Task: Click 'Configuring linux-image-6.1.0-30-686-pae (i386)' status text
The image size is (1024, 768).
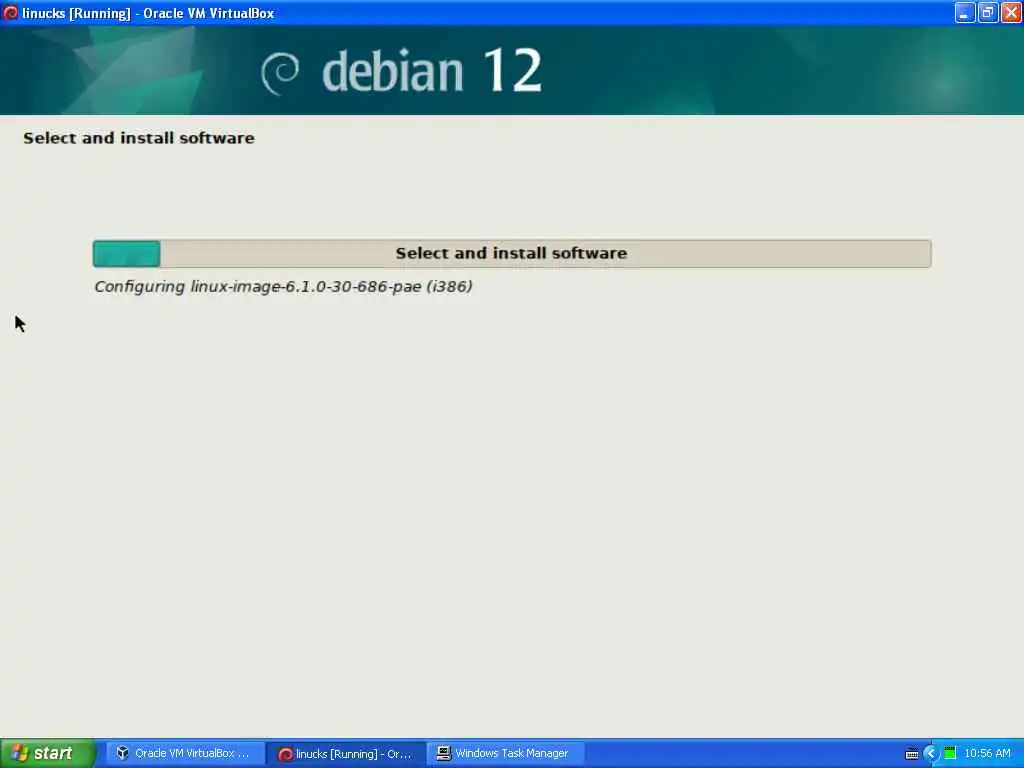Action: pyautogui.click(x=283, y=287)
